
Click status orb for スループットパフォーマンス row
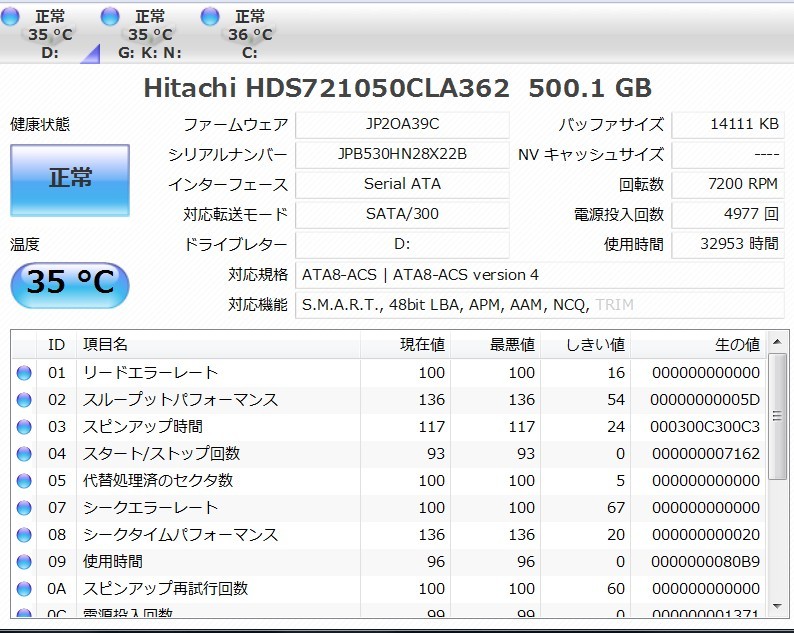click(x=24, y=400)
